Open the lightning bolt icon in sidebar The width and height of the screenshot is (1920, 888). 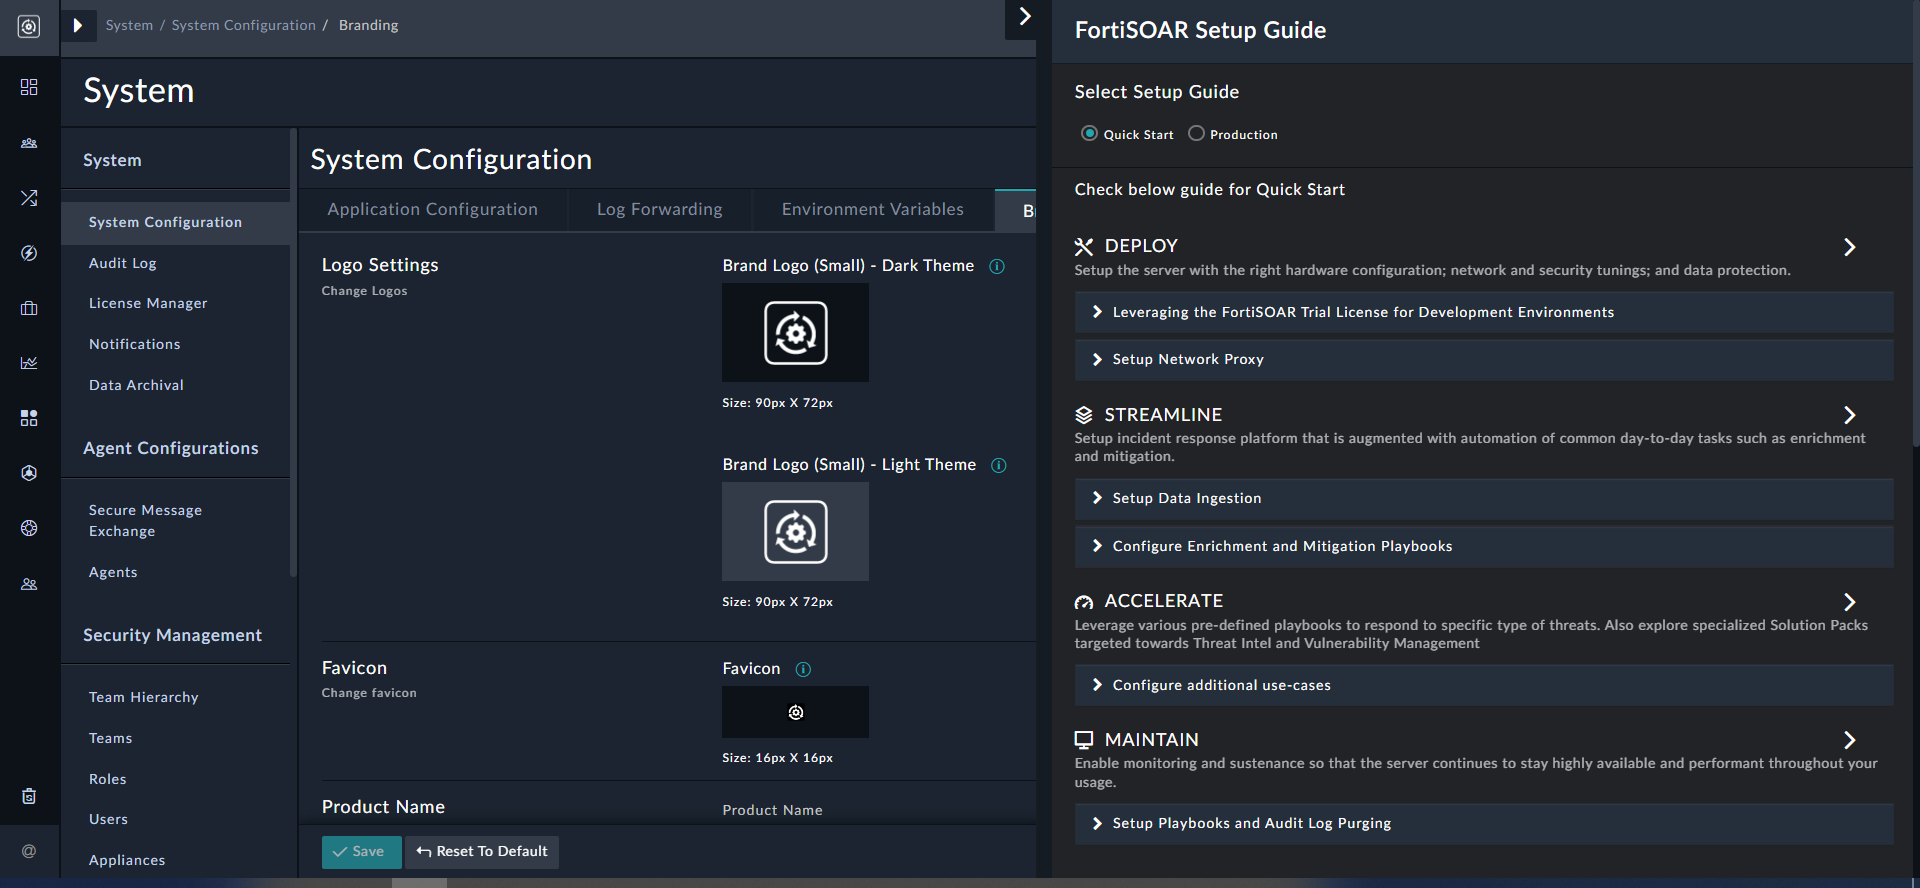(29, 253)
